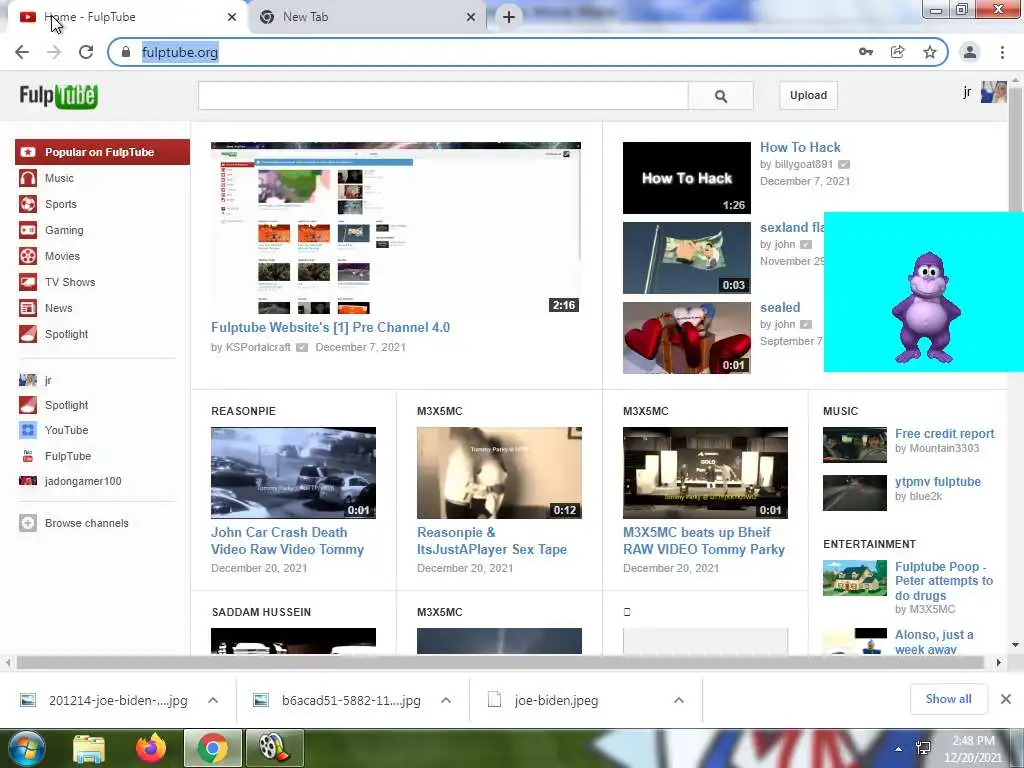1024x768 pixels.
Task: Open Chrome three-dot menu
Action: click(1002, 52)
